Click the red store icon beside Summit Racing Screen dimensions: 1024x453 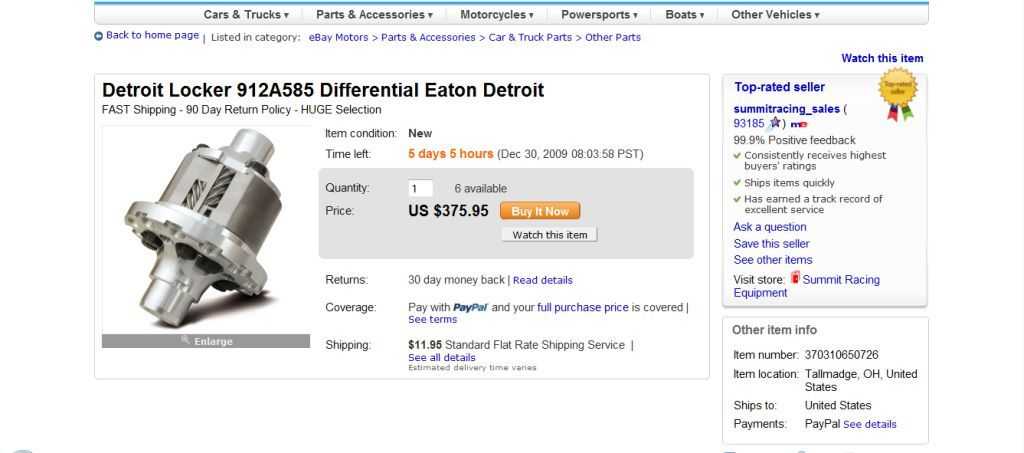pyautogui.click(x=795, y=277)
